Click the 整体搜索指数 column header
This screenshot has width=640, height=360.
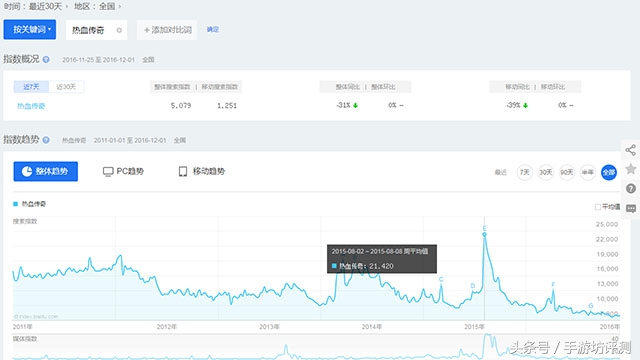[x=172, y=87]
